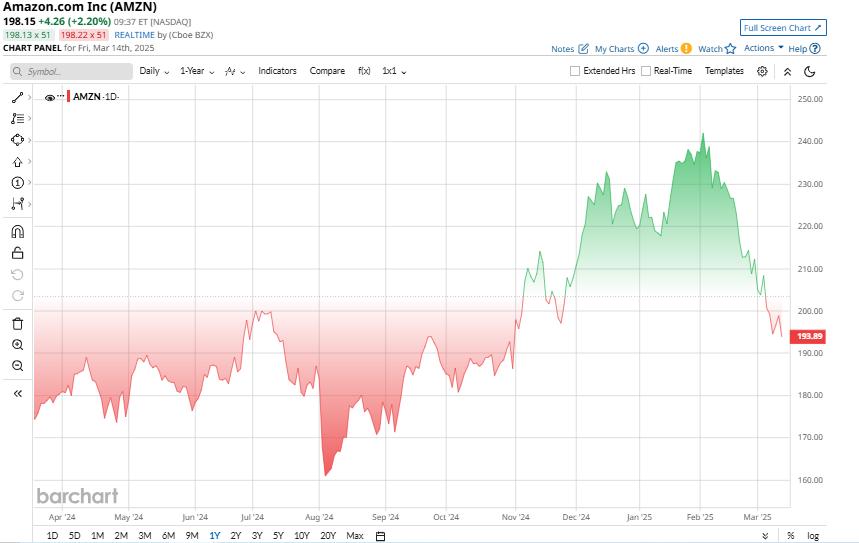Viewport: 859px width, 543px height.
Task: Open the Notes edit icon
Action: tap(583, 49)
